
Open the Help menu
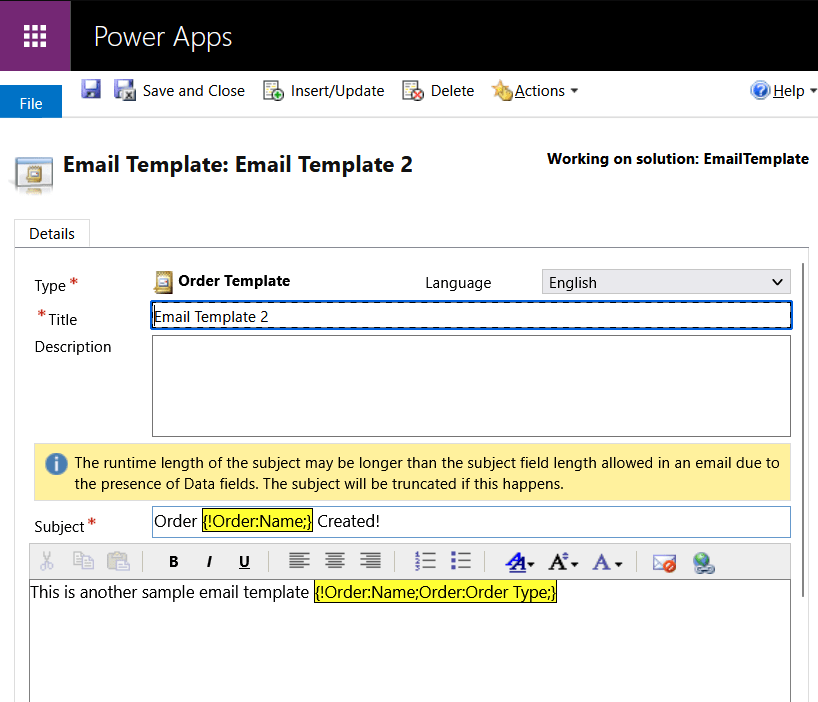pyautogui.click(x=783, y=91)
